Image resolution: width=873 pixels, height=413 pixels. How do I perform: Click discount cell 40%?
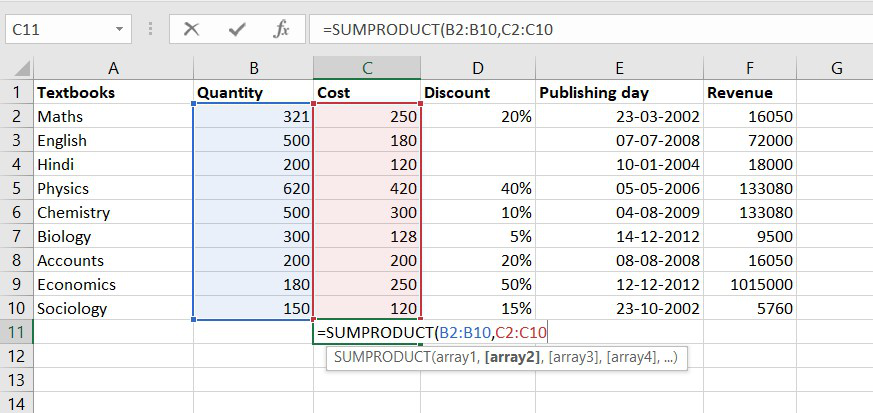[478, 188]
